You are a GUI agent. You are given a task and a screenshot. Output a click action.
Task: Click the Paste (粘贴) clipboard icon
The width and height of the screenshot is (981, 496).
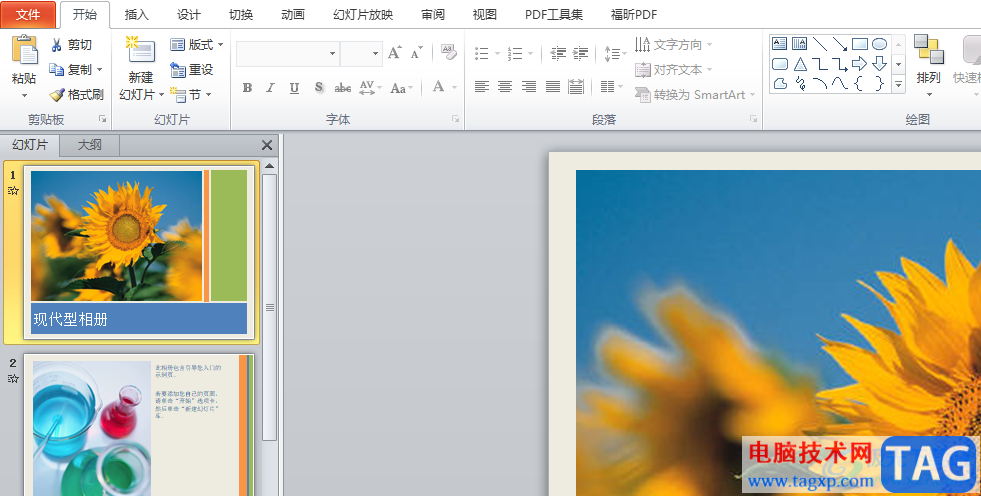(x=24, y=50)
